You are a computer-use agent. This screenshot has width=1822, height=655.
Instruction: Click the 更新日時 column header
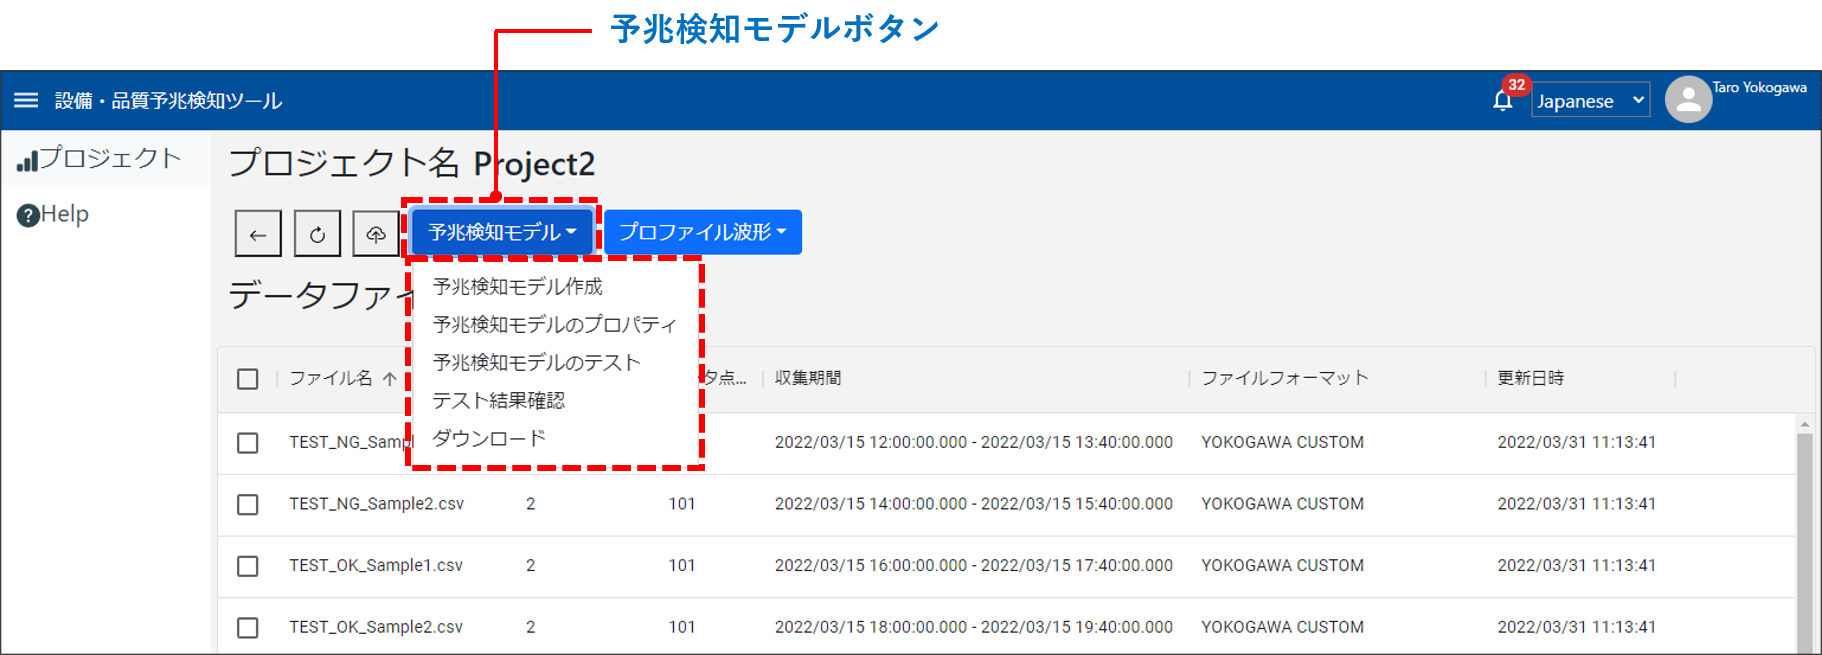point(1531,378)
